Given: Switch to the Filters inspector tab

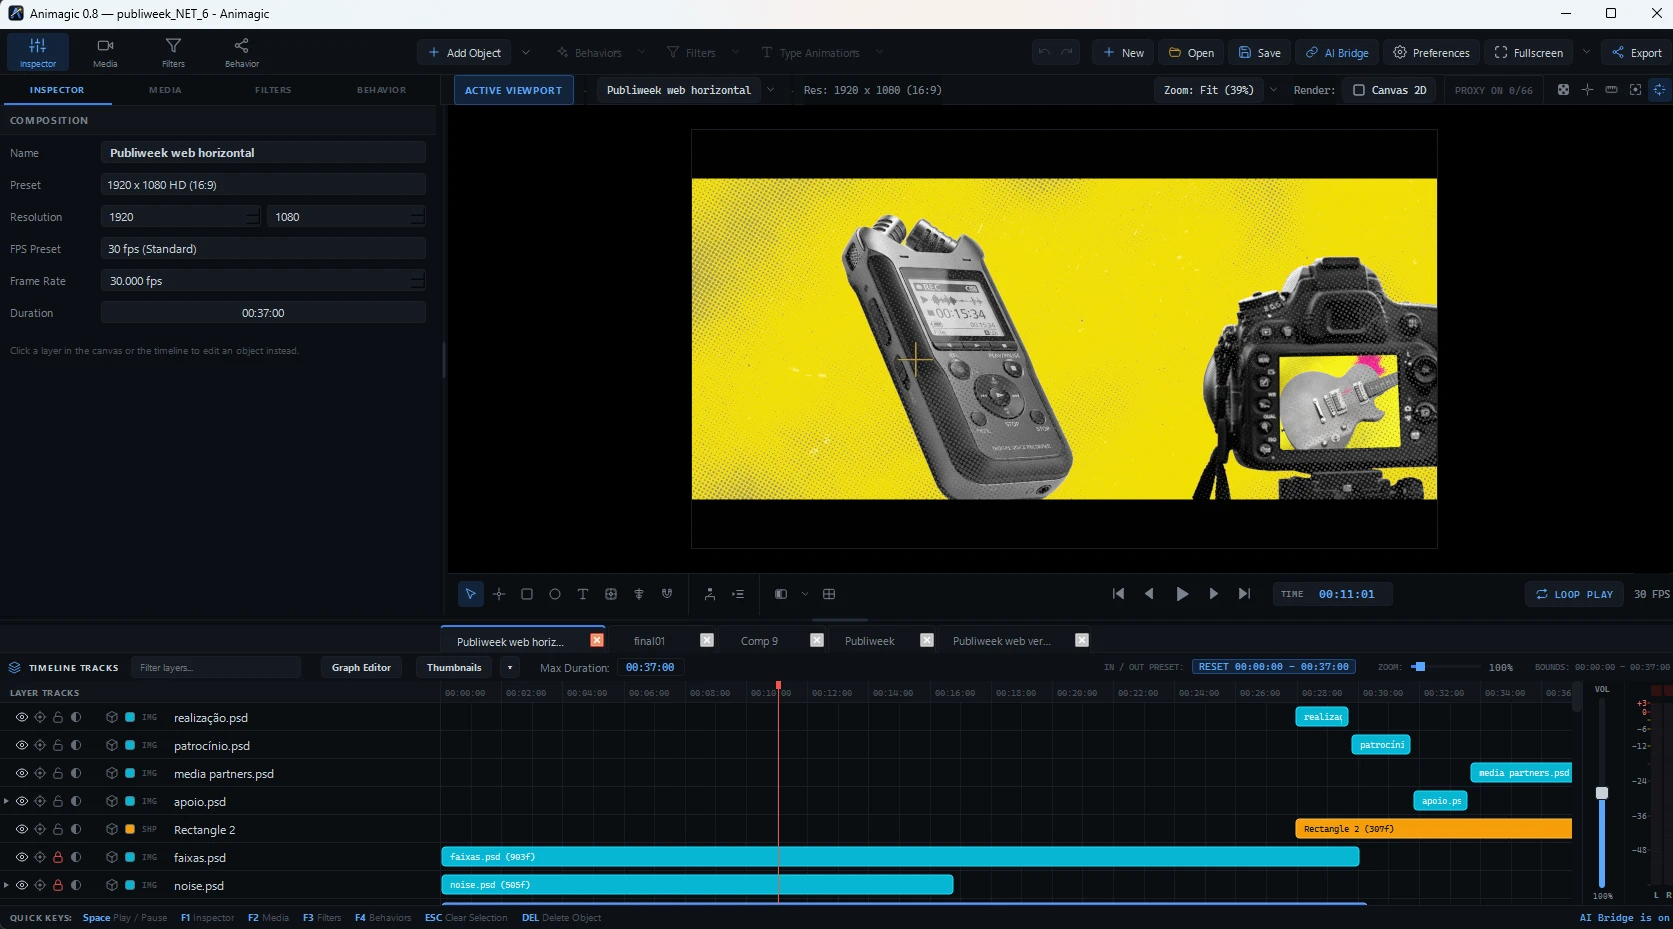Looking at the screenshot, I should pos(273,90).
